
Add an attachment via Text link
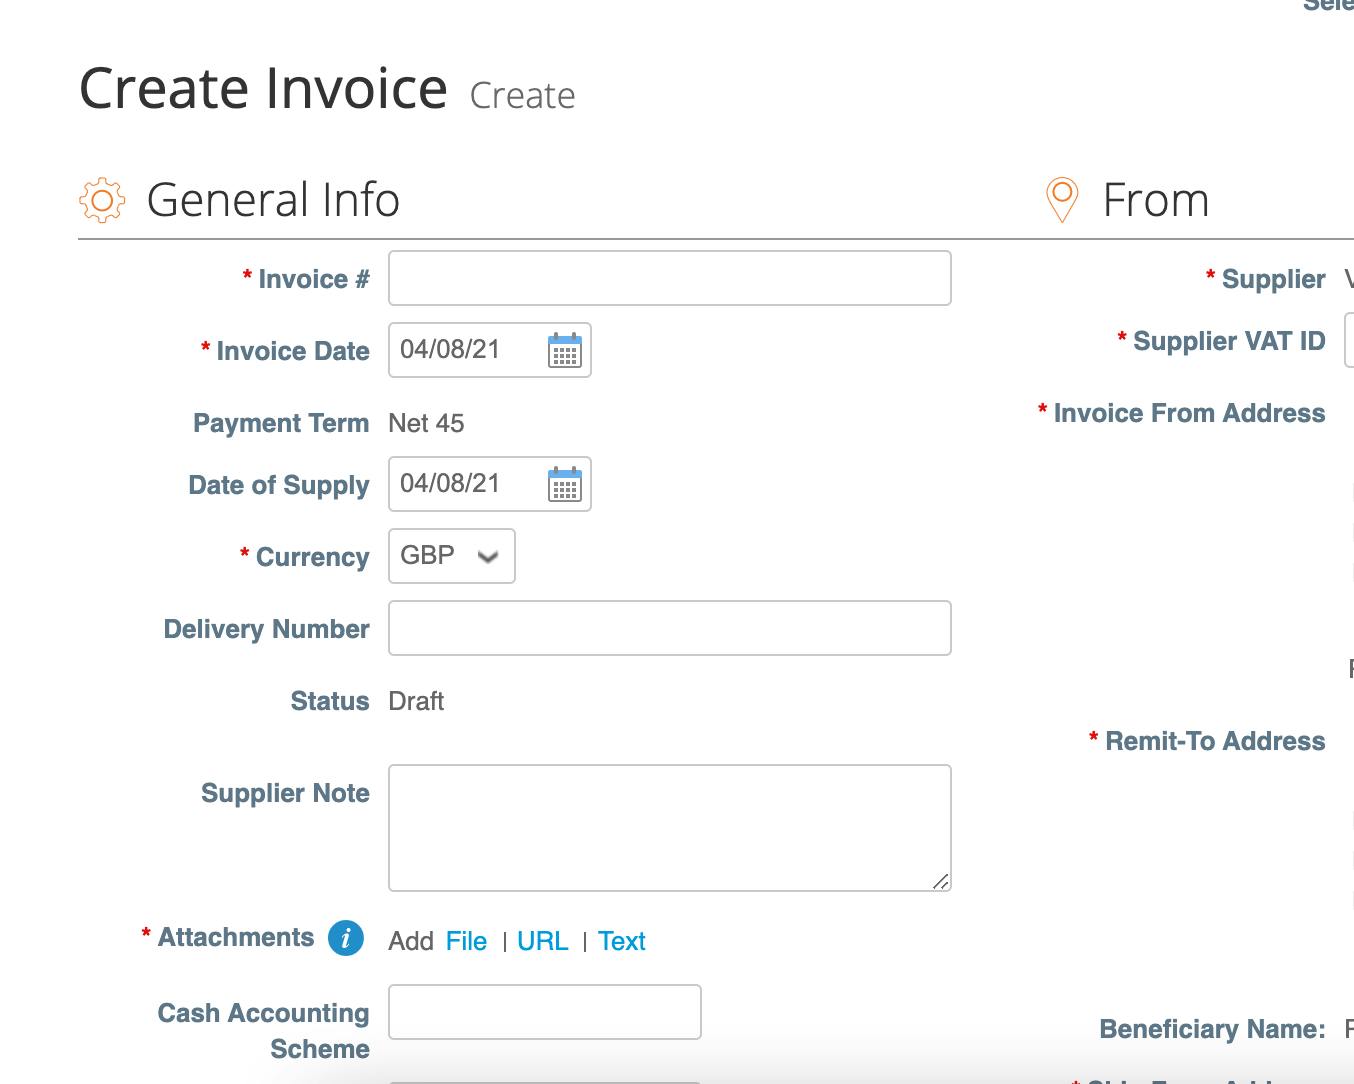621,941
